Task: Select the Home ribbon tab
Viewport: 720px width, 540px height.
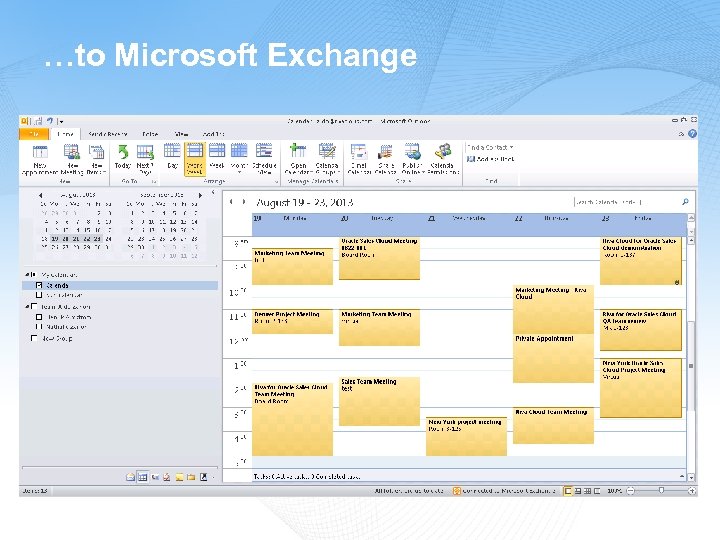Action: coord(65,134)
